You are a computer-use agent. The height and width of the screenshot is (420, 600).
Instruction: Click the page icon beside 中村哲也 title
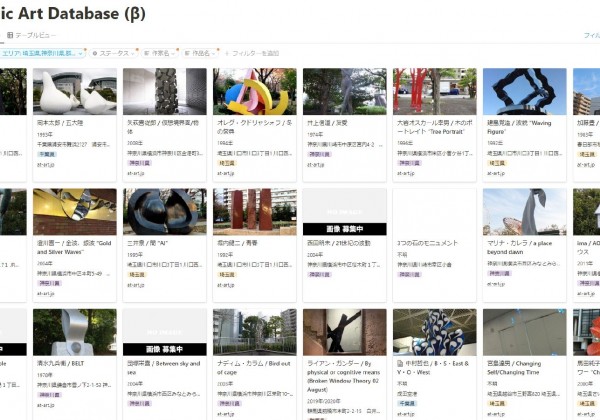pos(400,363)
